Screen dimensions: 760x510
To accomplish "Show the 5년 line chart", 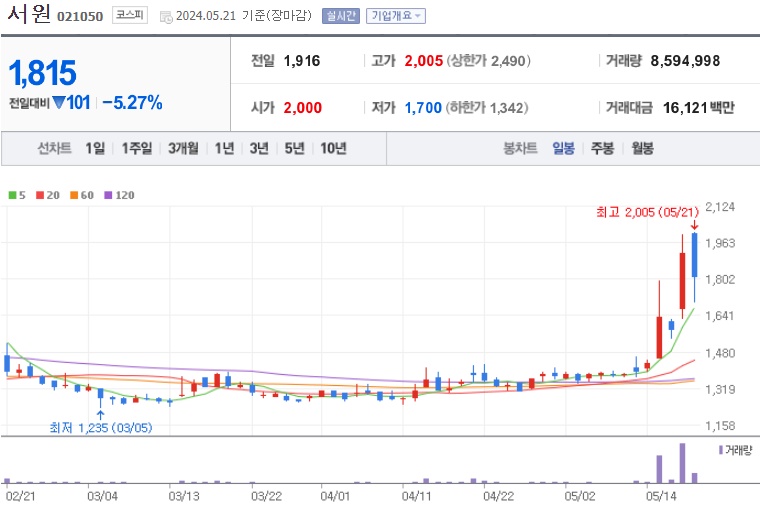I will (294, 148).
